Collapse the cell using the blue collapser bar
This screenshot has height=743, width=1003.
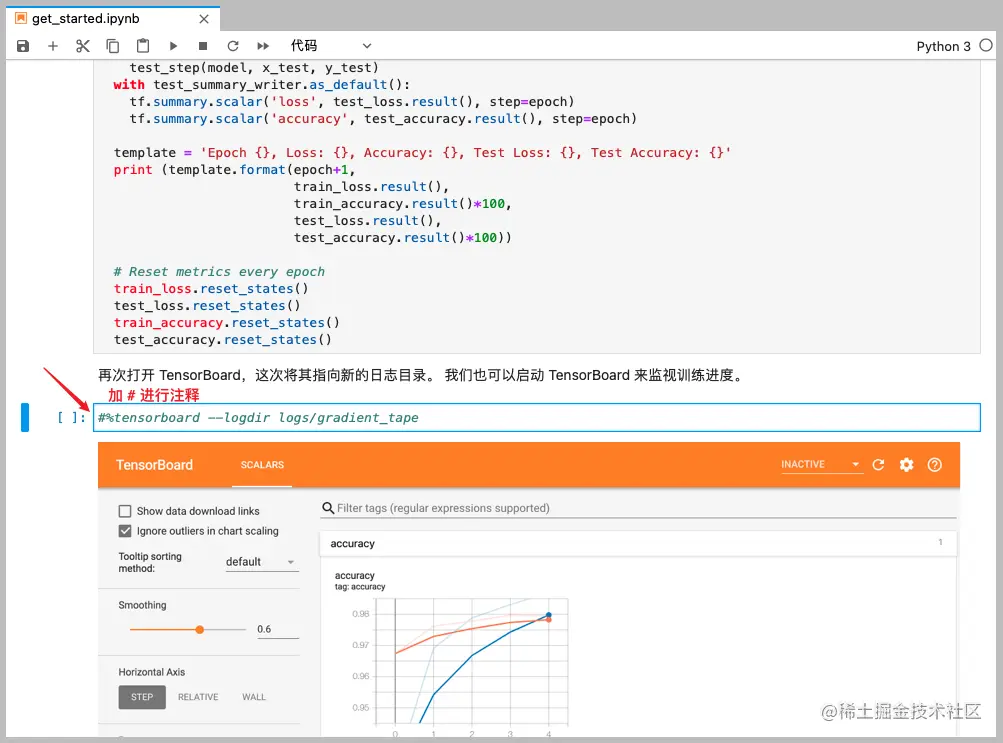click(25, 418)
